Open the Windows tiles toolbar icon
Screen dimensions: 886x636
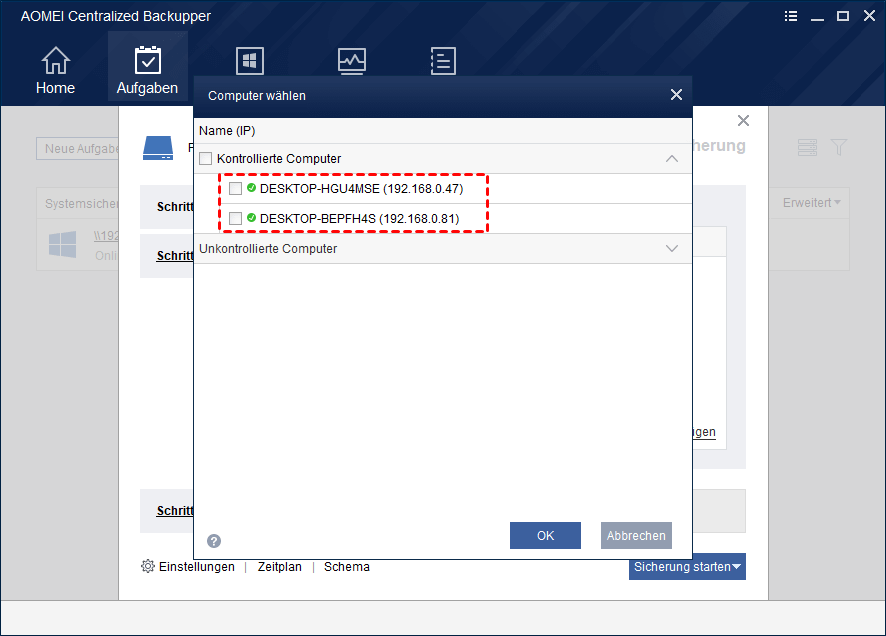point(249,60)
